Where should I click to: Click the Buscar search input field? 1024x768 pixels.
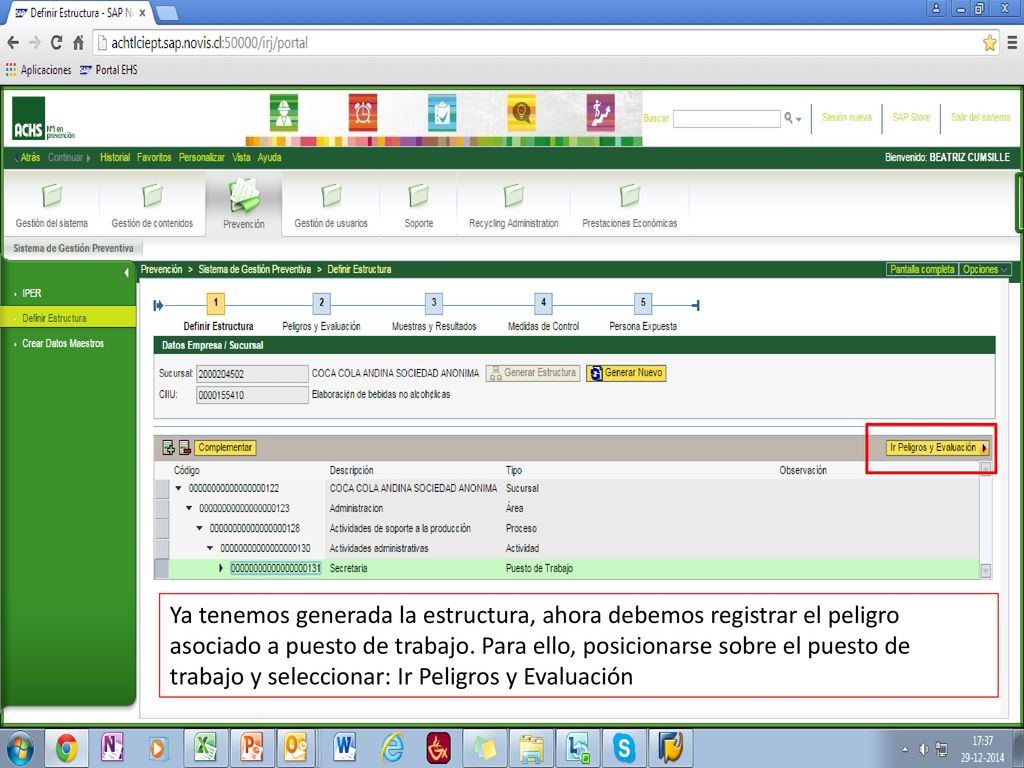[727, 119]
